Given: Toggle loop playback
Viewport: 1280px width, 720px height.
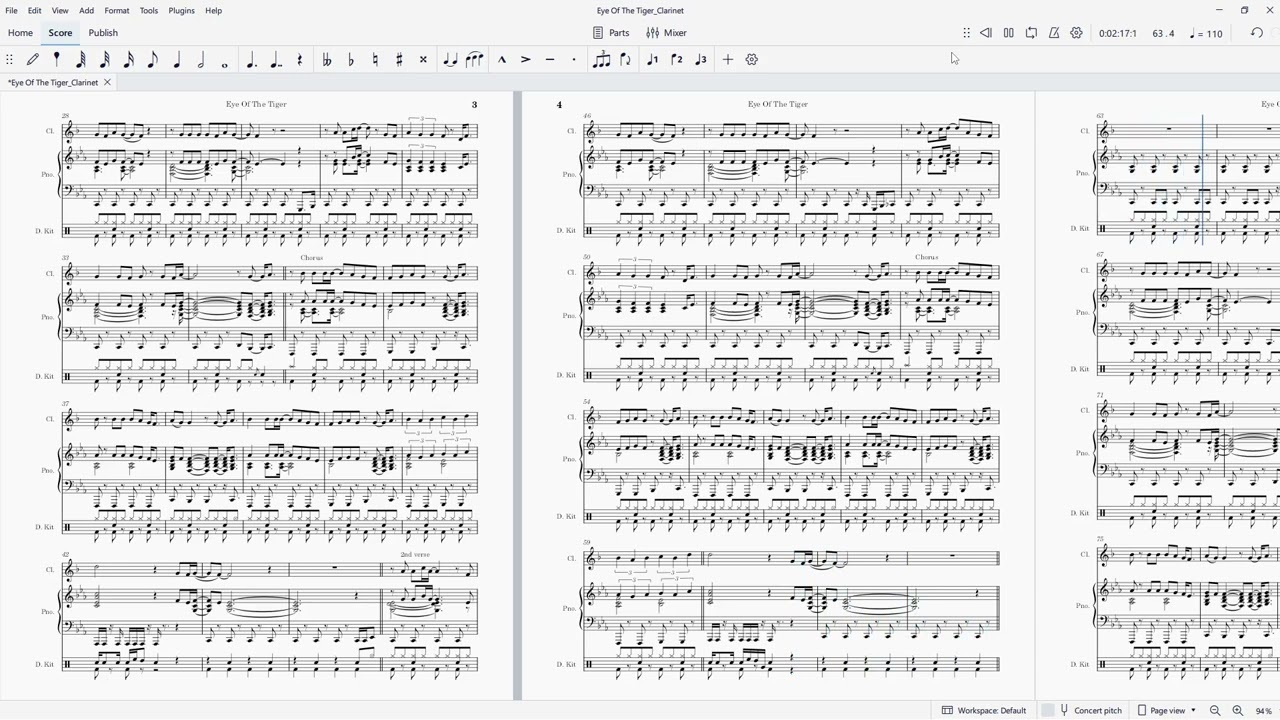Looking at the screenshot, I should coord(1032,33).
